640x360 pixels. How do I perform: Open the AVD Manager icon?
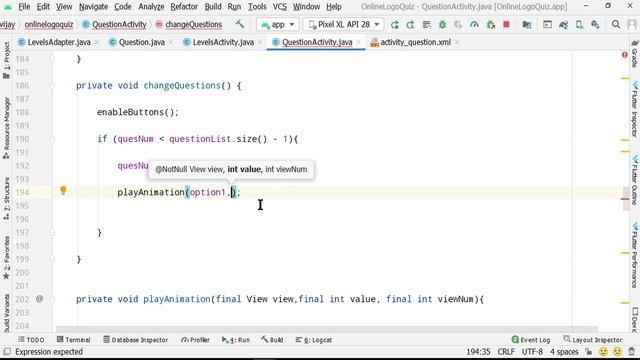click(579, 25)
